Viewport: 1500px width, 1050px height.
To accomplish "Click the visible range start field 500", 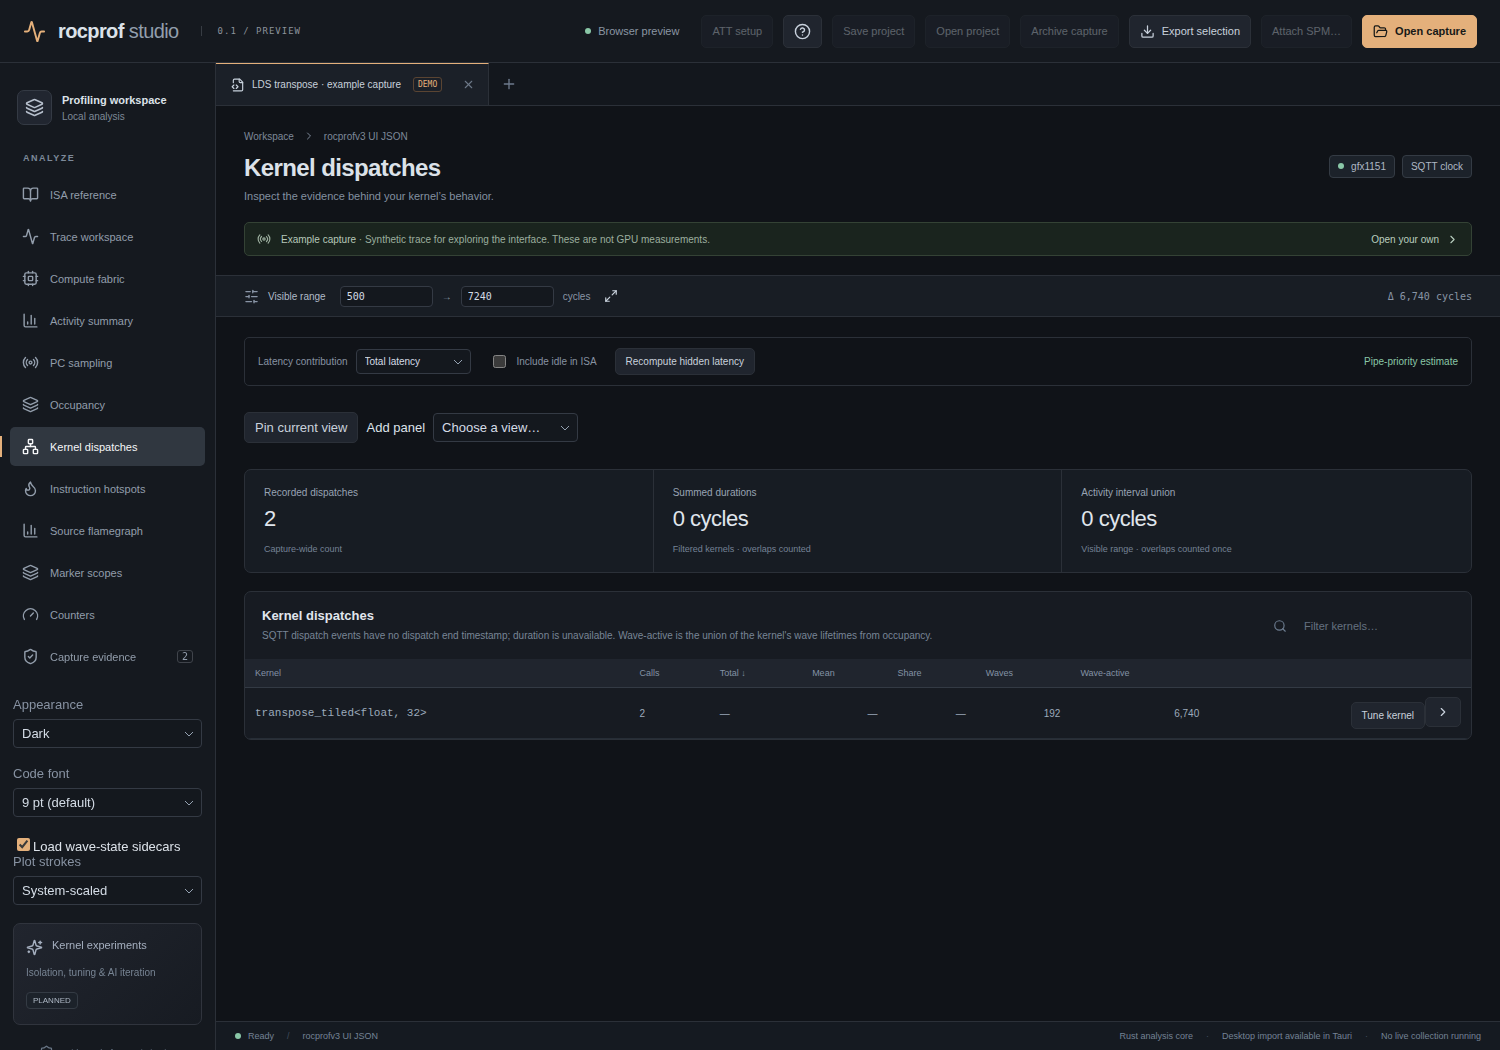I will (386, 296).
